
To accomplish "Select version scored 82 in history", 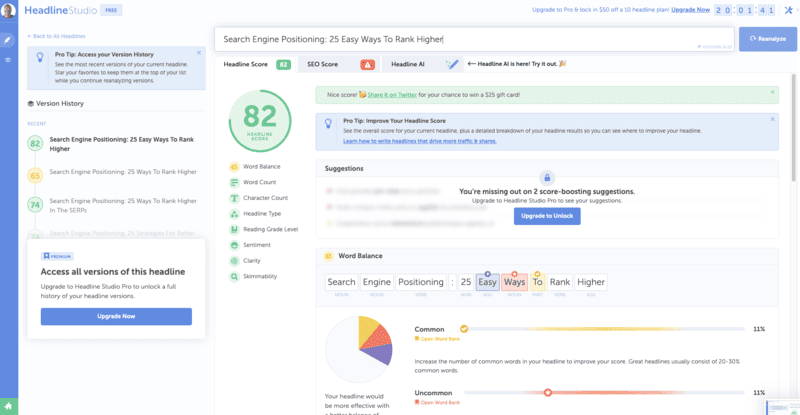I will tap(116, 144).
